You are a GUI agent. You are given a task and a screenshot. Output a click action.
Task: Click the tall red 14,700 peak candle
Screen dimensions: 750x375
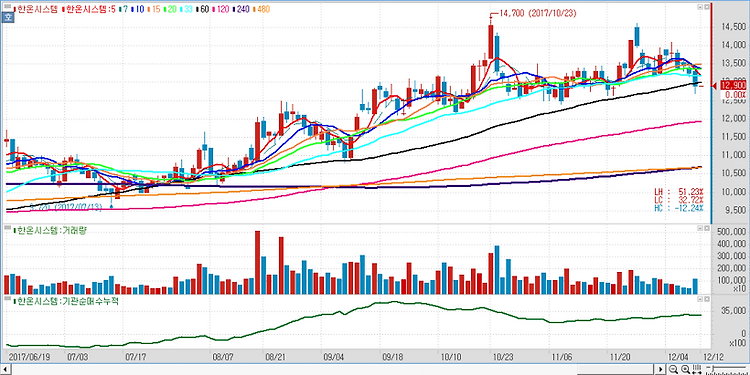pos(491,42)
